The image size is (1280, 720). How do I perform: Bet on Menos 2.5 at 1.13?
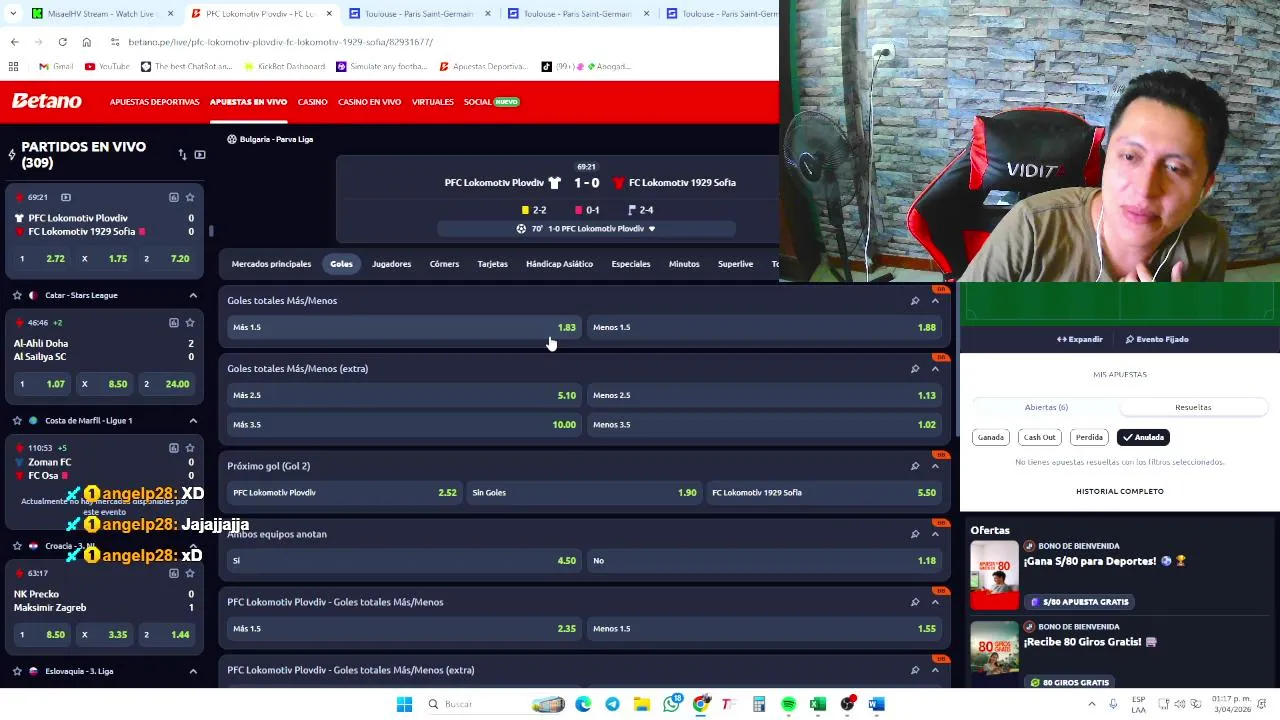pos(764,395)
